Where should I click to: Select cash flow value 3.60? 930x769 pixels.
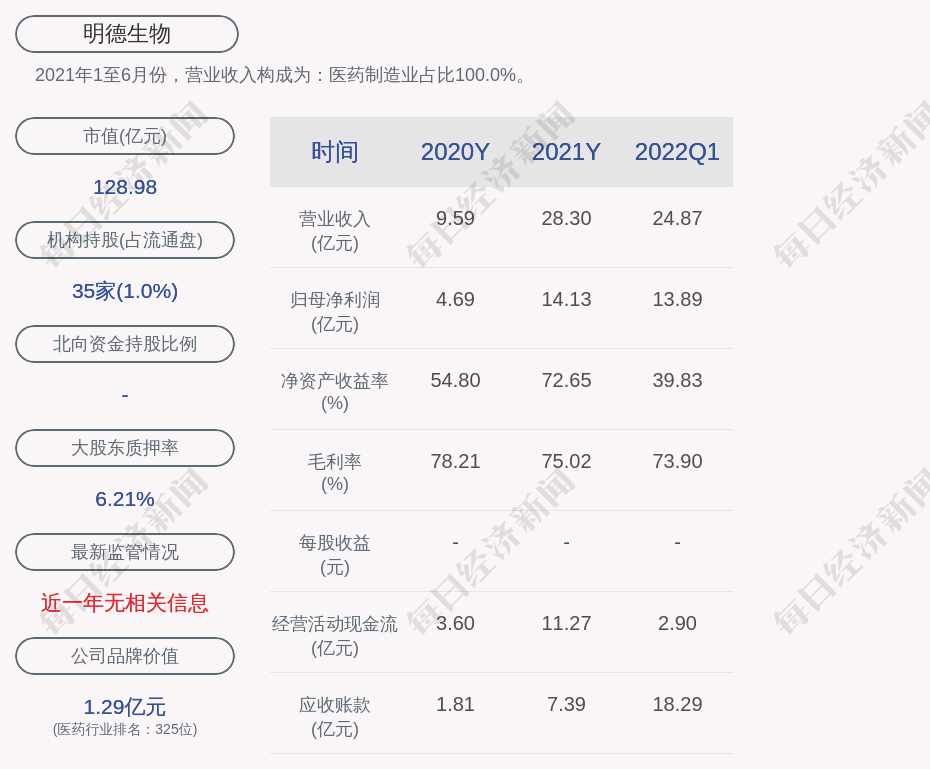click(x=456, y=623)
